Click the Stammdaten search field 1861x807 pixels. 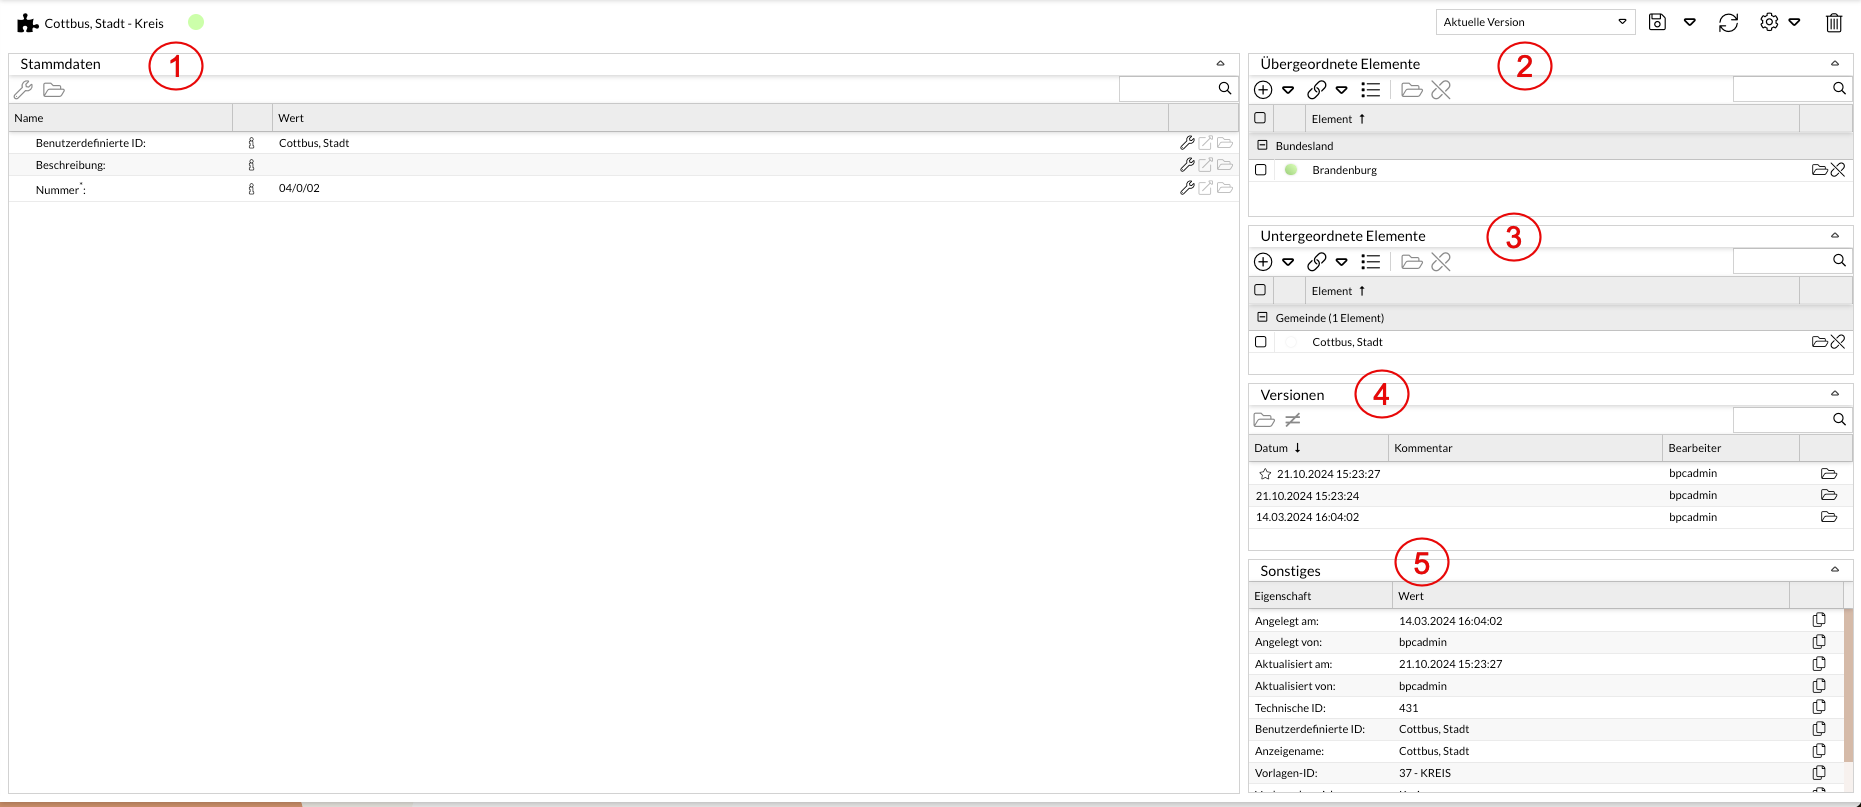(x=1167, y=89)
